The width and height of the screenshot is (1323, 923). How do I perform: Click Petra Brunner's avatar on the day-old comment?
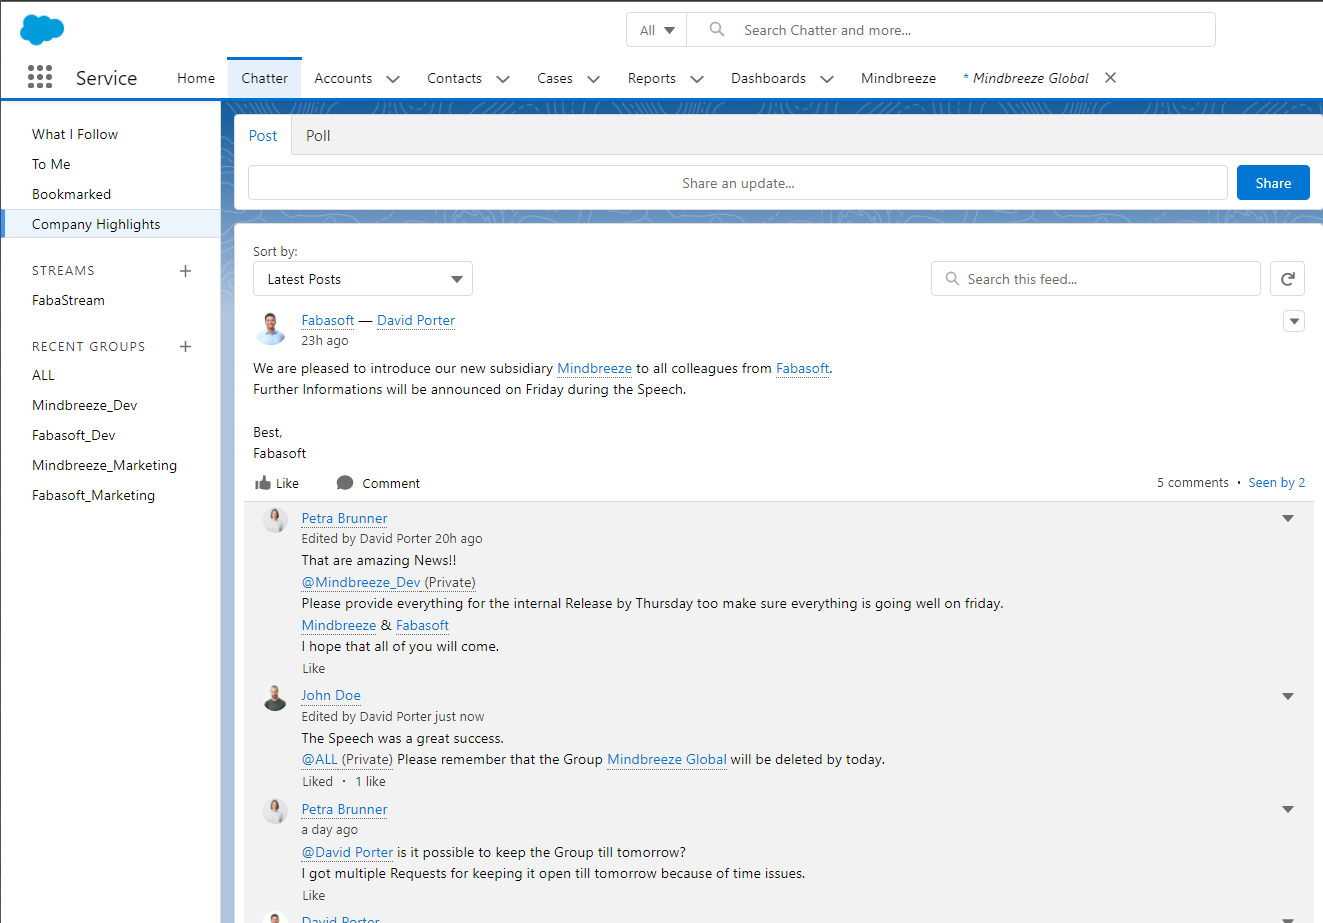tap(275, 811)
